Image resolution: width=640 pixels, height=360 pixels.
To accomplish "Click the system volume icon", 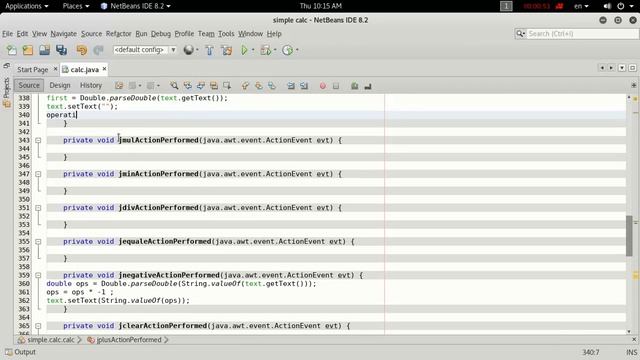I will [607, 6].
